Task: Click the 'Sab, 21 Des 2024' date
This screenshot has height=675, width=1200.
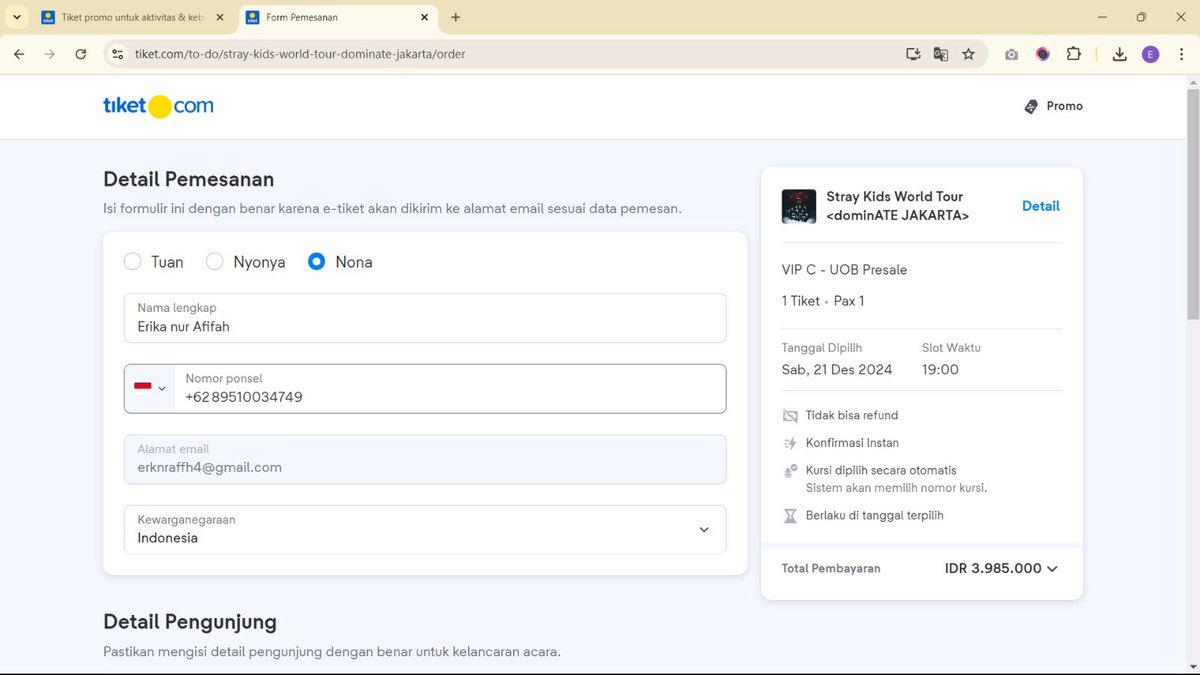Action: pyautogui.click(x=837, y=370)
